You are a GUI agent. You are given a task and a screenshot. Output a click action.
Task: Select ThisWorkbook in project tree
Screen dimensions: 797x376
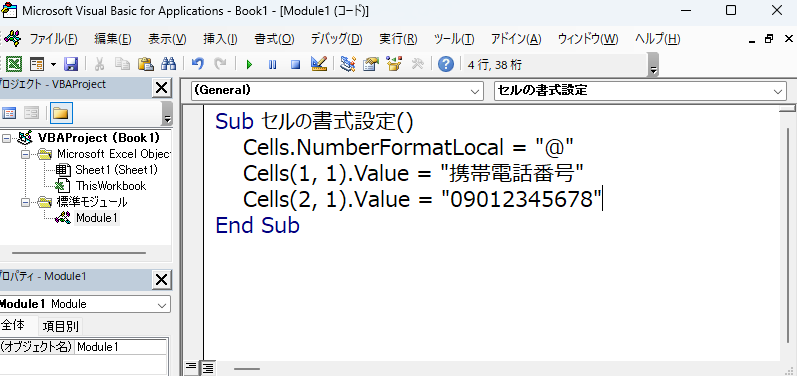pos(111,186)
